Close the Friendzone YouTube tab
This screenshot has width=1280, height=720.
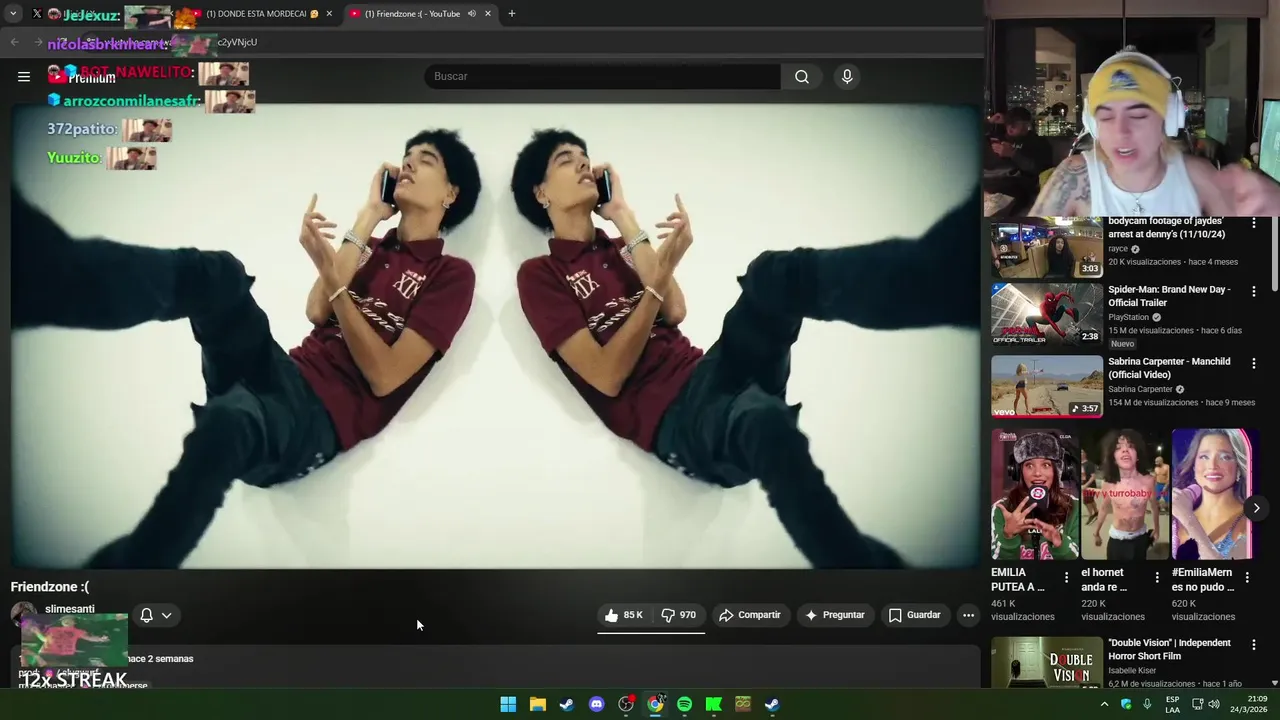click(488, 14)
